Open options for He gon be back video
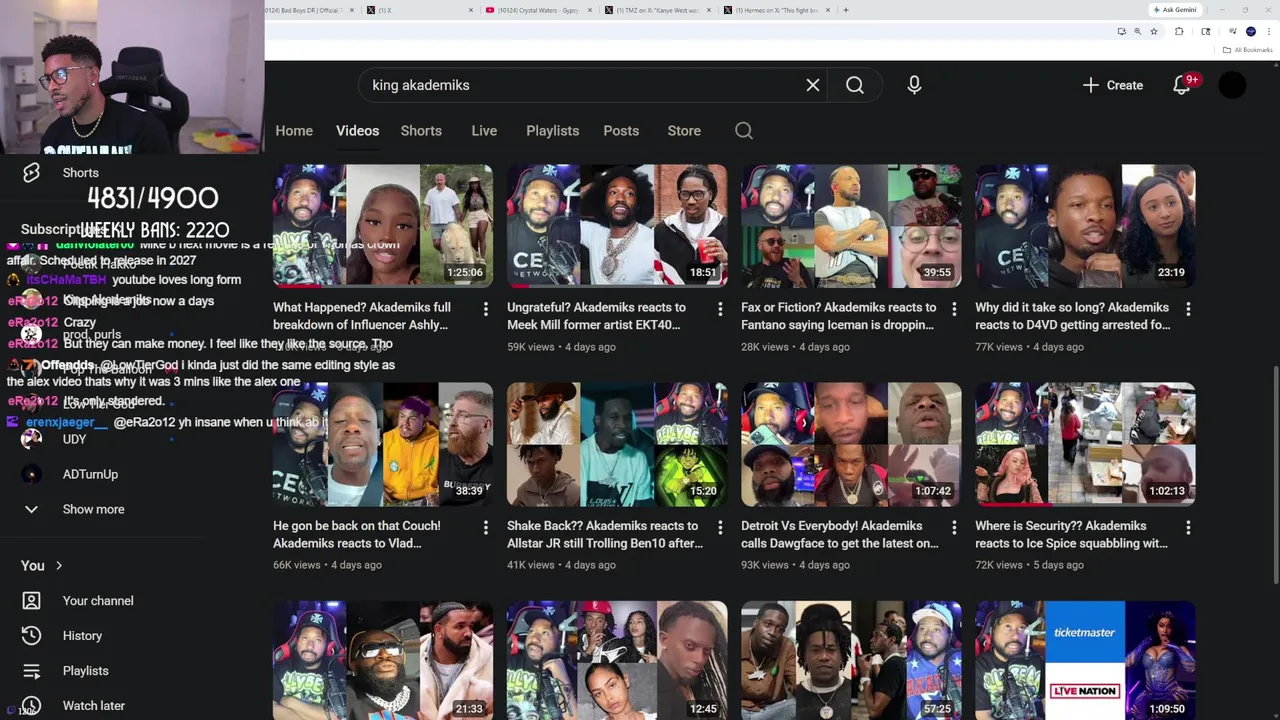 [486, 528]
